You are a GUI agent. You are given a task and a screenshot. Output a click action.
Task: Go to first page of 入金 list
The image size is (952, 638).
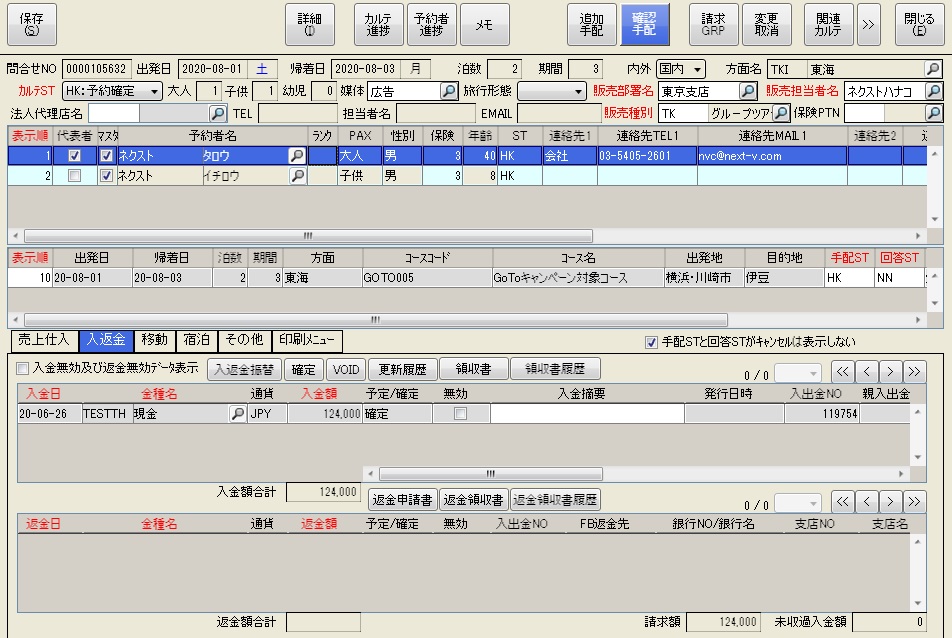click(842, 370)
